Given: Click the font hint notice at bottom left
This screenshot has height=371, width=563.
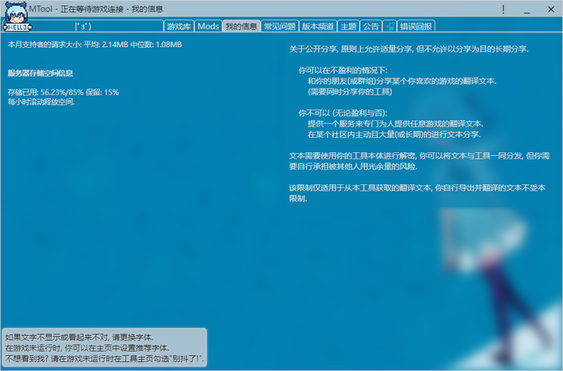Looking at the screenshot, I should point(104,348).
